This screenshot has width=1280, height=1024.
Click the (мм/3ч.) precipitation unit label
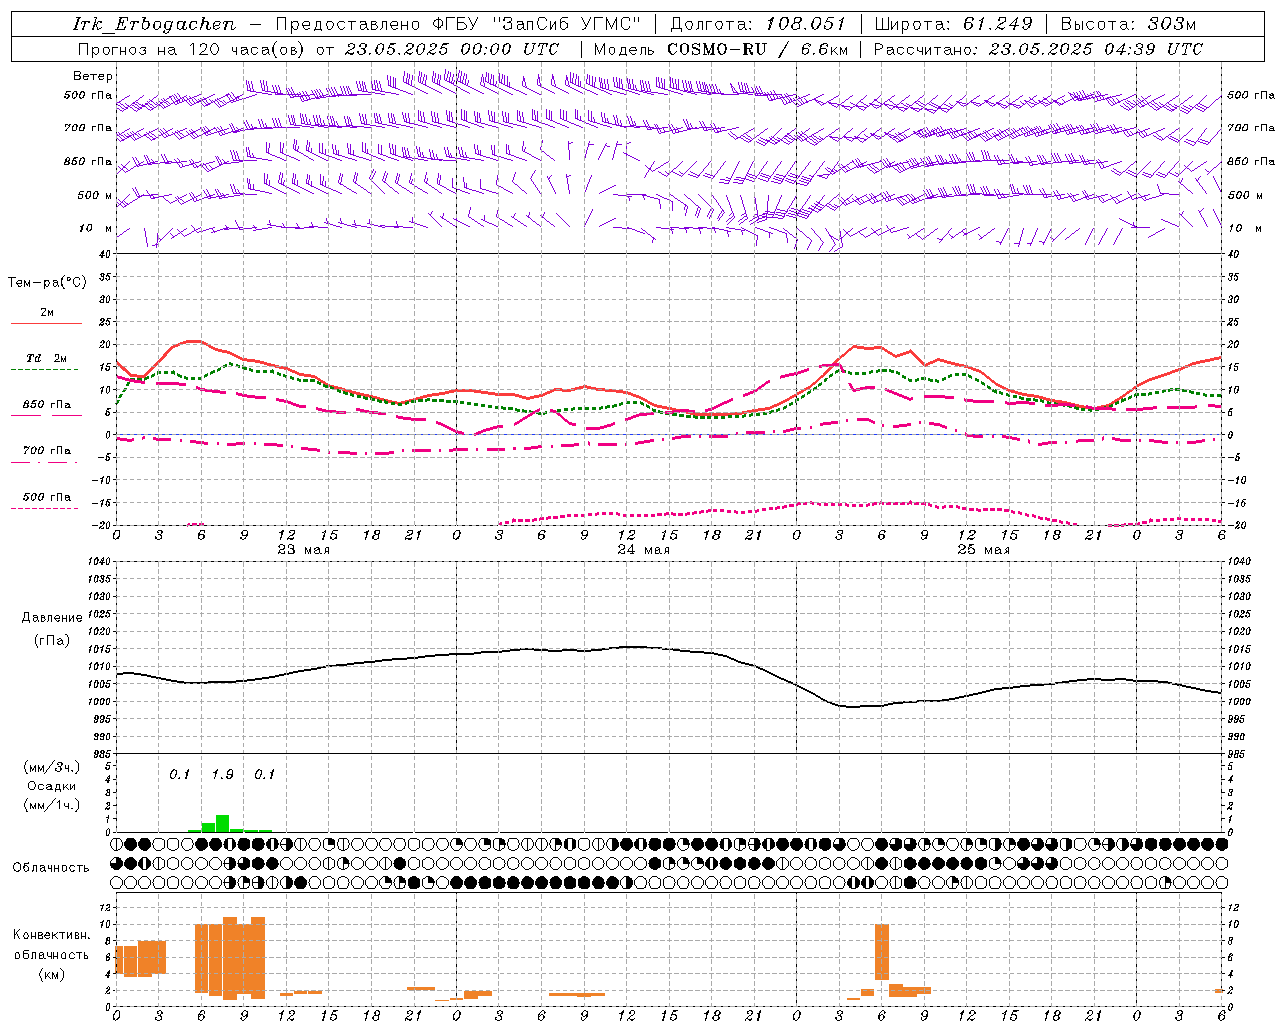[52, 767]
